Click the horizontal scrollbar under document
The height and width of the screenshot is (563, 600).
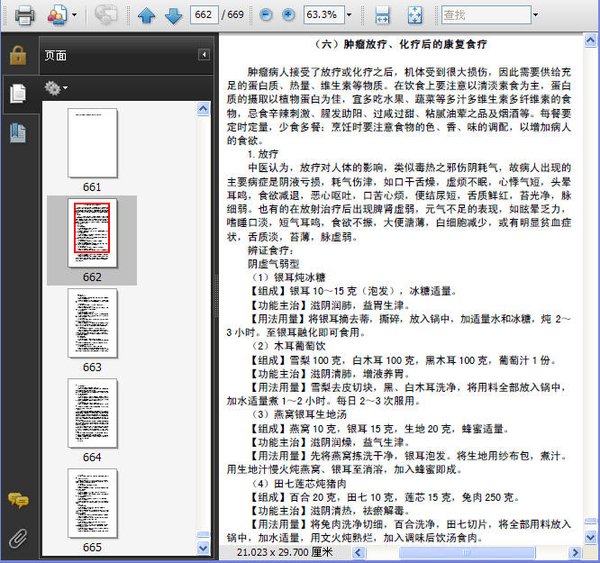click(466, 552)
